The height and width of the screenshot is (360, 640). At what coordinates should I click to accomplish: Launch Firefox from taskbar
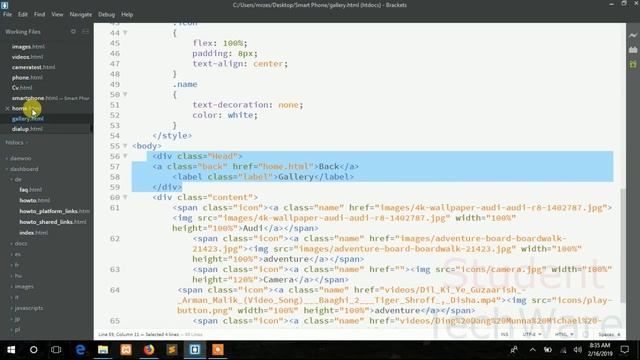[x=149, y=350]
